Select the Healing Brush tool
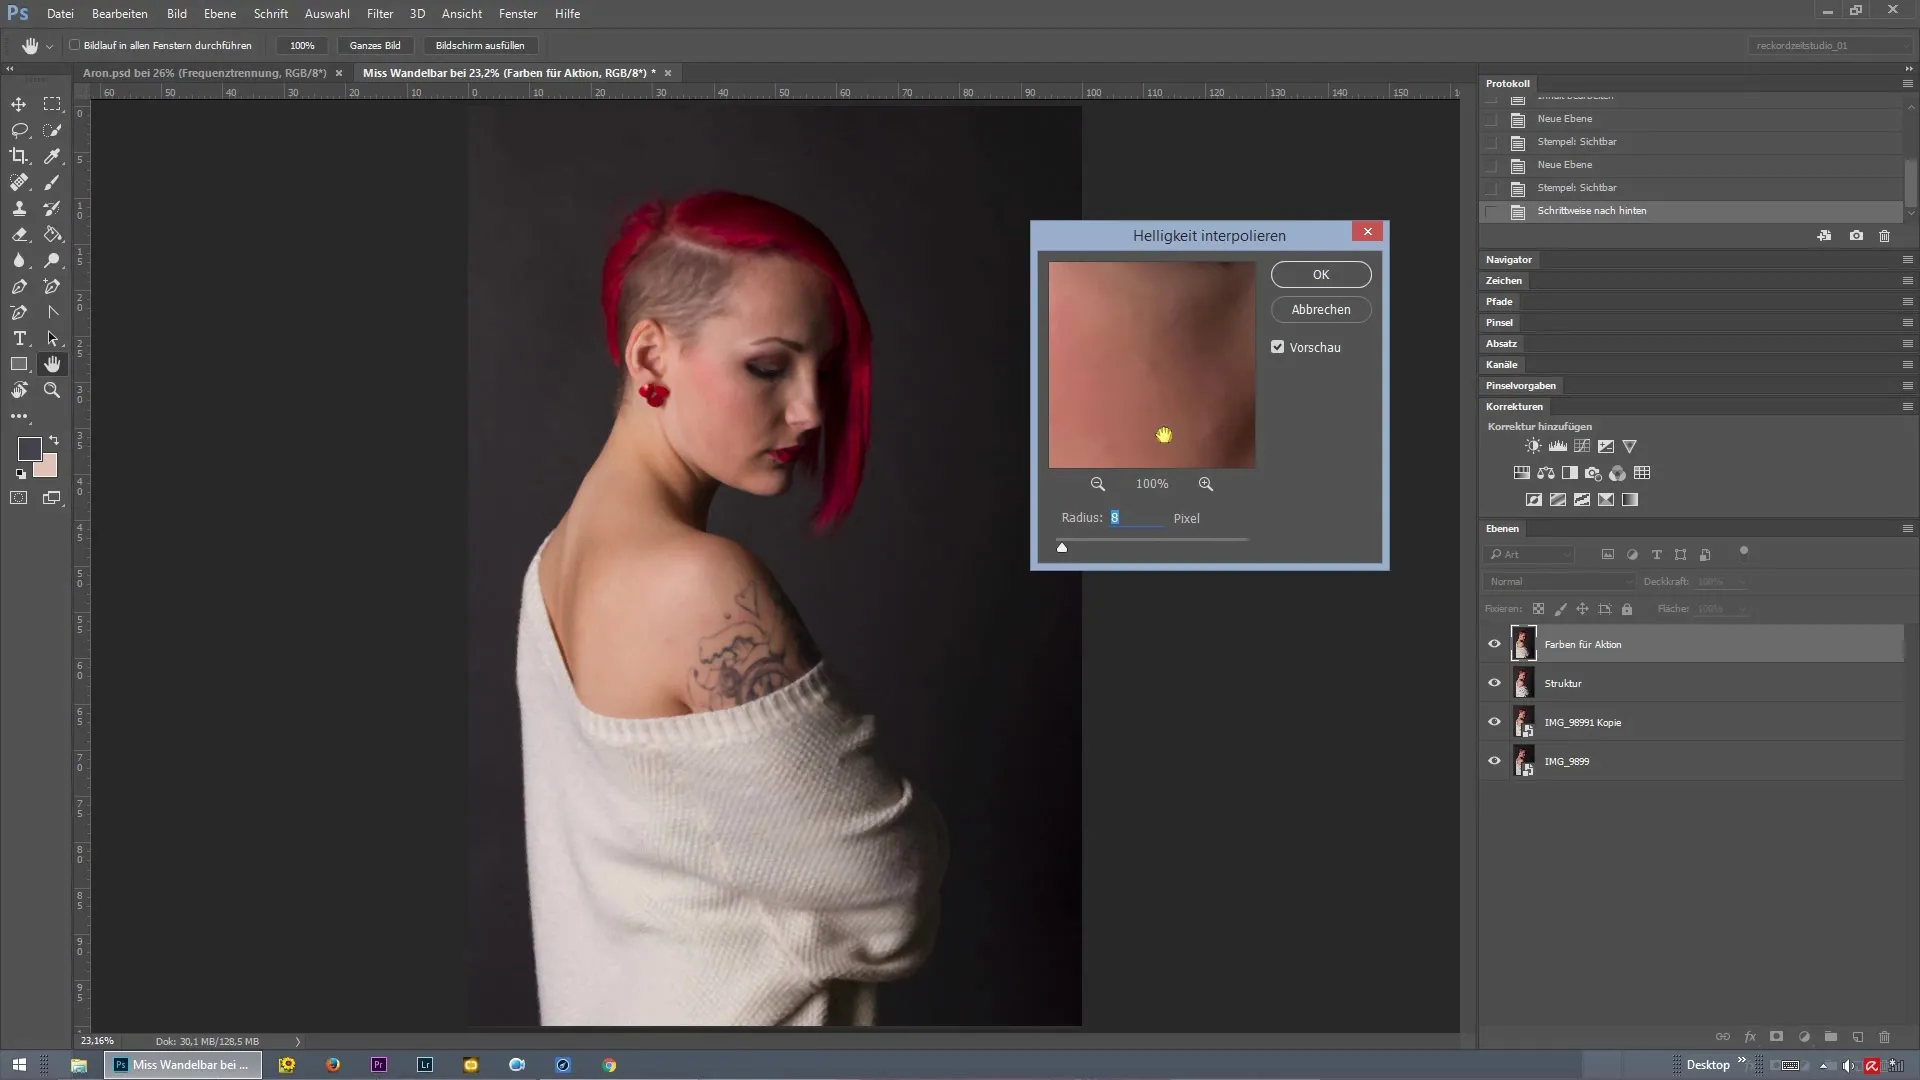The height and width of the screenshot is (1080, 1920). (19, 182)
